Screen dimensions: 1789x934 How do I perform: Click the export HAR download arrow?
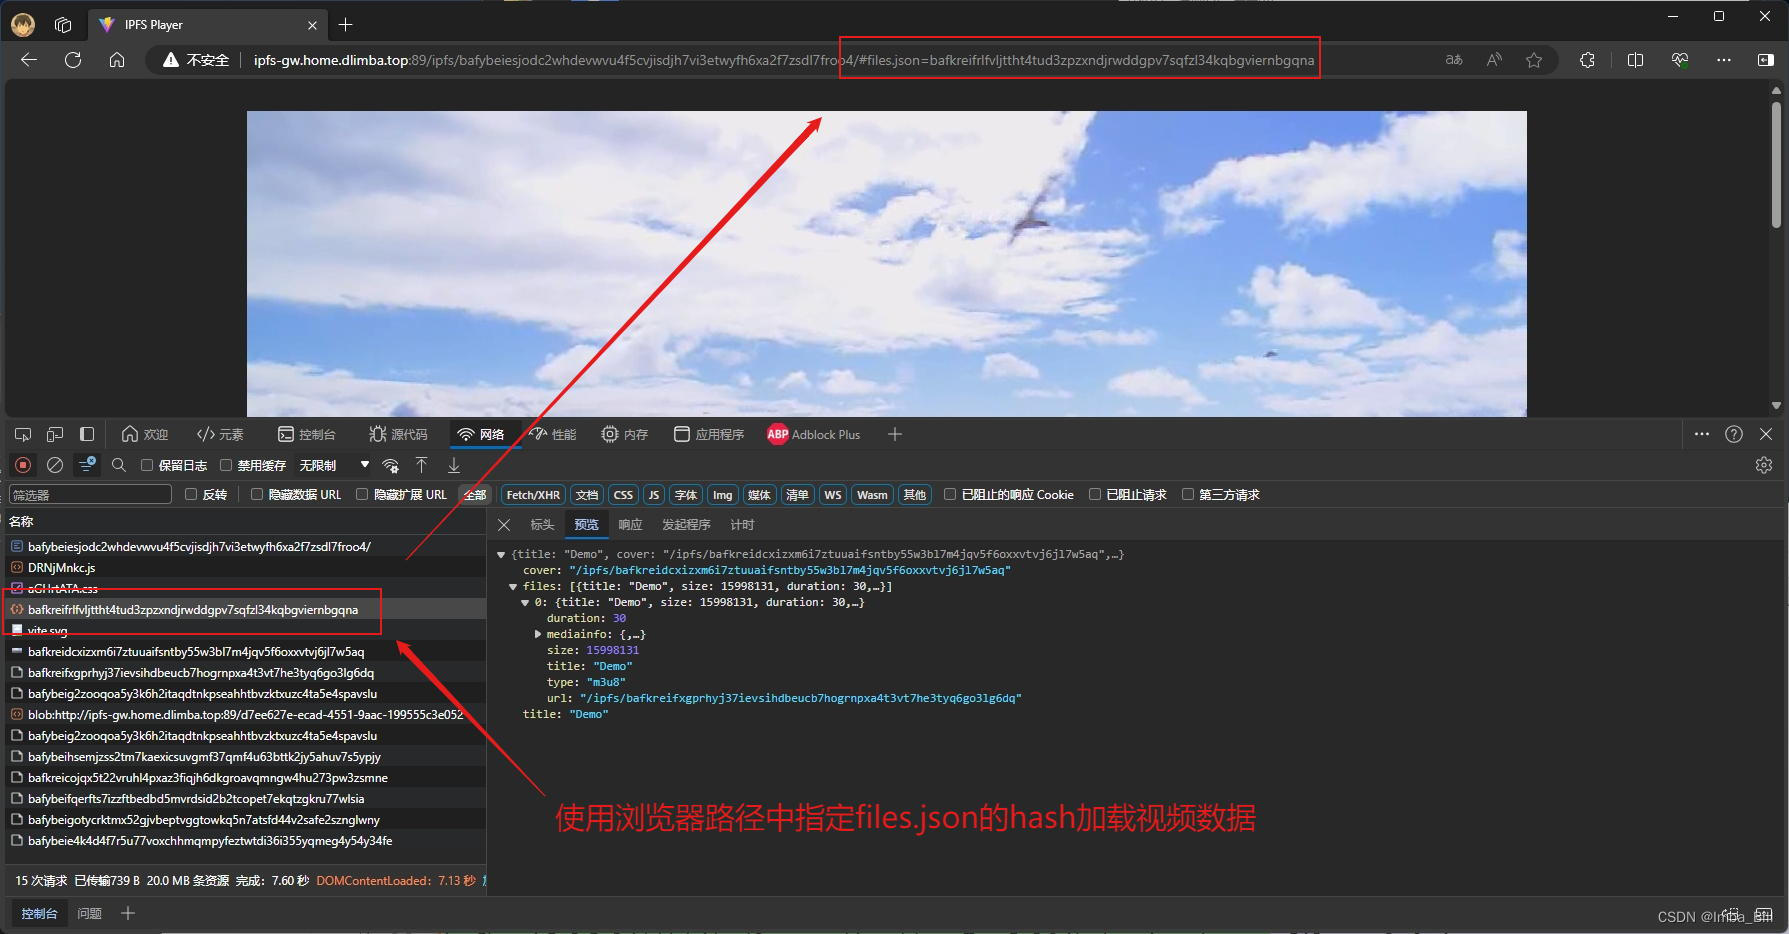click(454, 465)
